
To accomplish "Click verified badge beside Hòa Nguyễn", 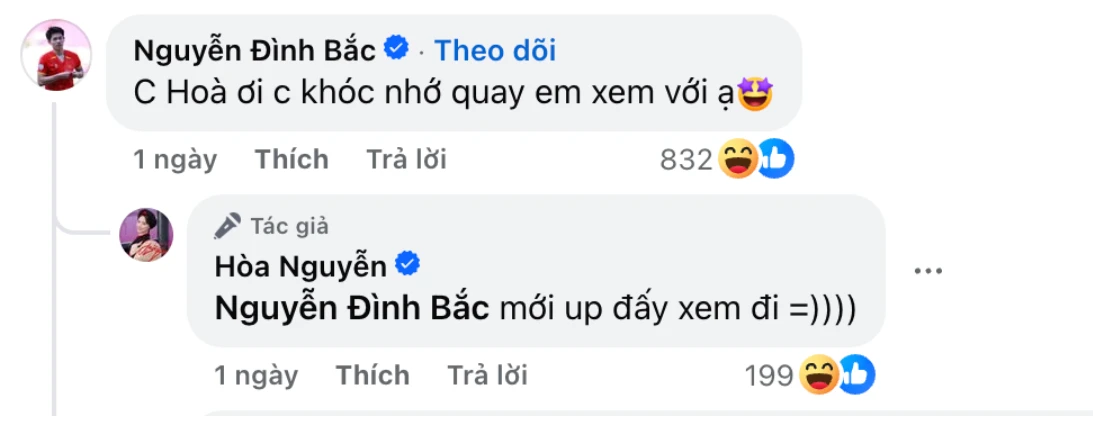I will pyautogui.click(x=408, y=265).
